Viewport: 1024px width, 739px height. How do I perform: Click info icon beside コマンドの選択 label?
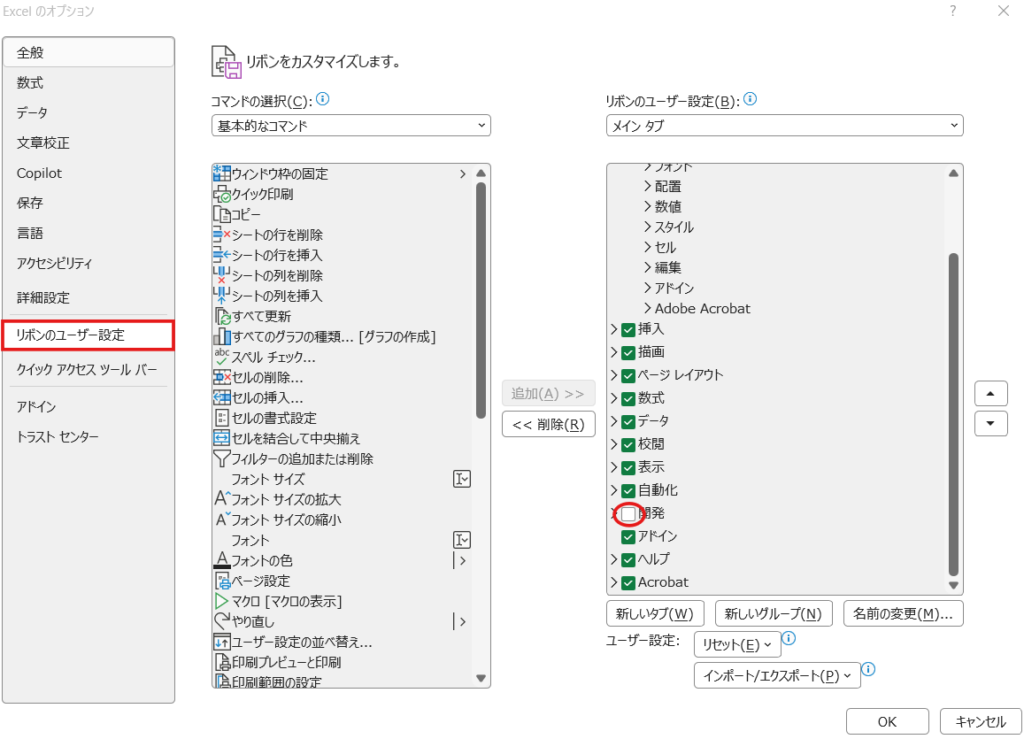click(323, 99)
